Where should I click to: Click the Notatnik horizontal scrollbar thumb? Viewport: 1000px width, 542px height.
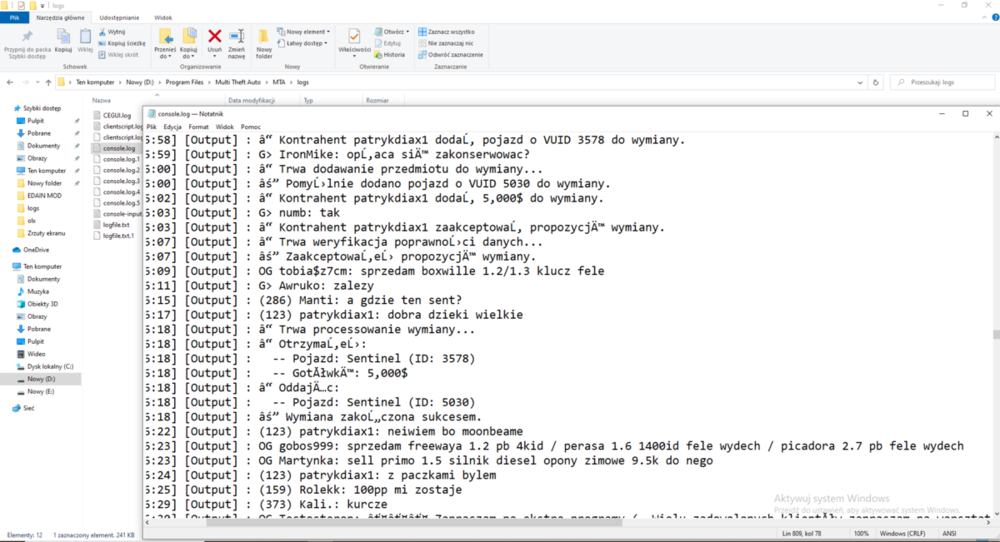pos(415,522)
